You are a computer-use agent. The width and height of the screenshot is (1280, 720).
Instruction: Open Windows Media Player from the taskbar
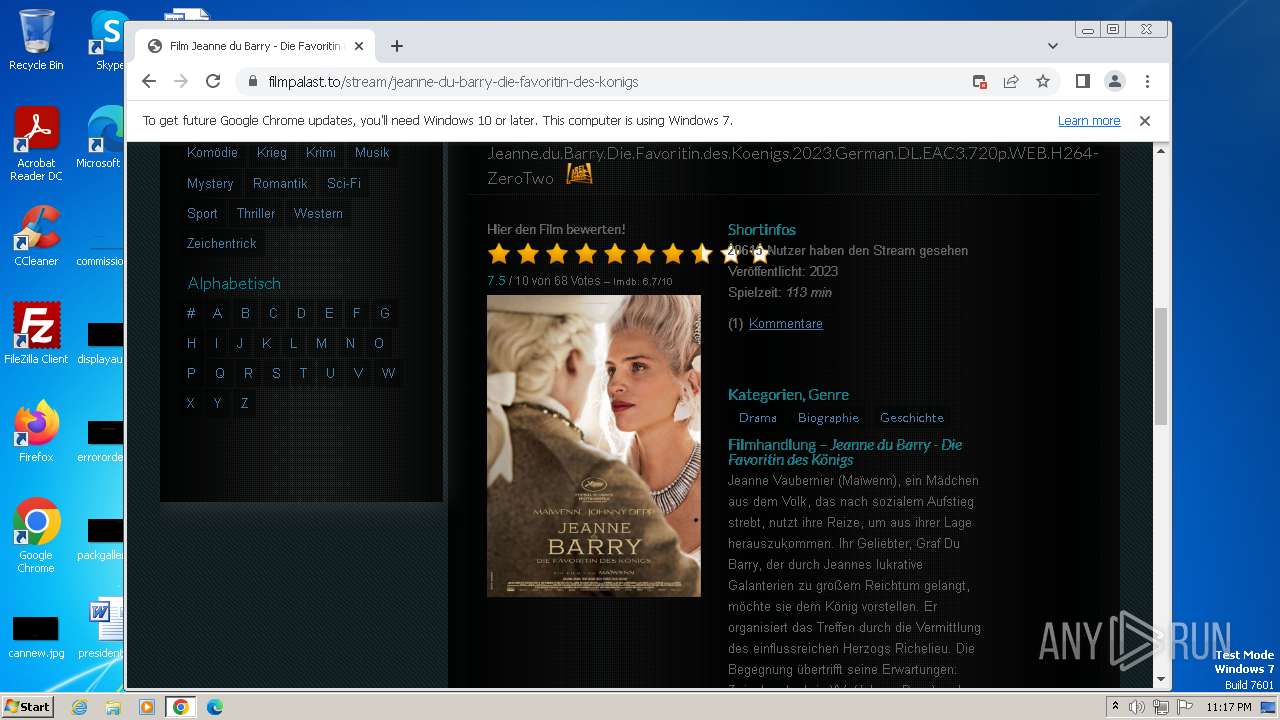[147, 707]
